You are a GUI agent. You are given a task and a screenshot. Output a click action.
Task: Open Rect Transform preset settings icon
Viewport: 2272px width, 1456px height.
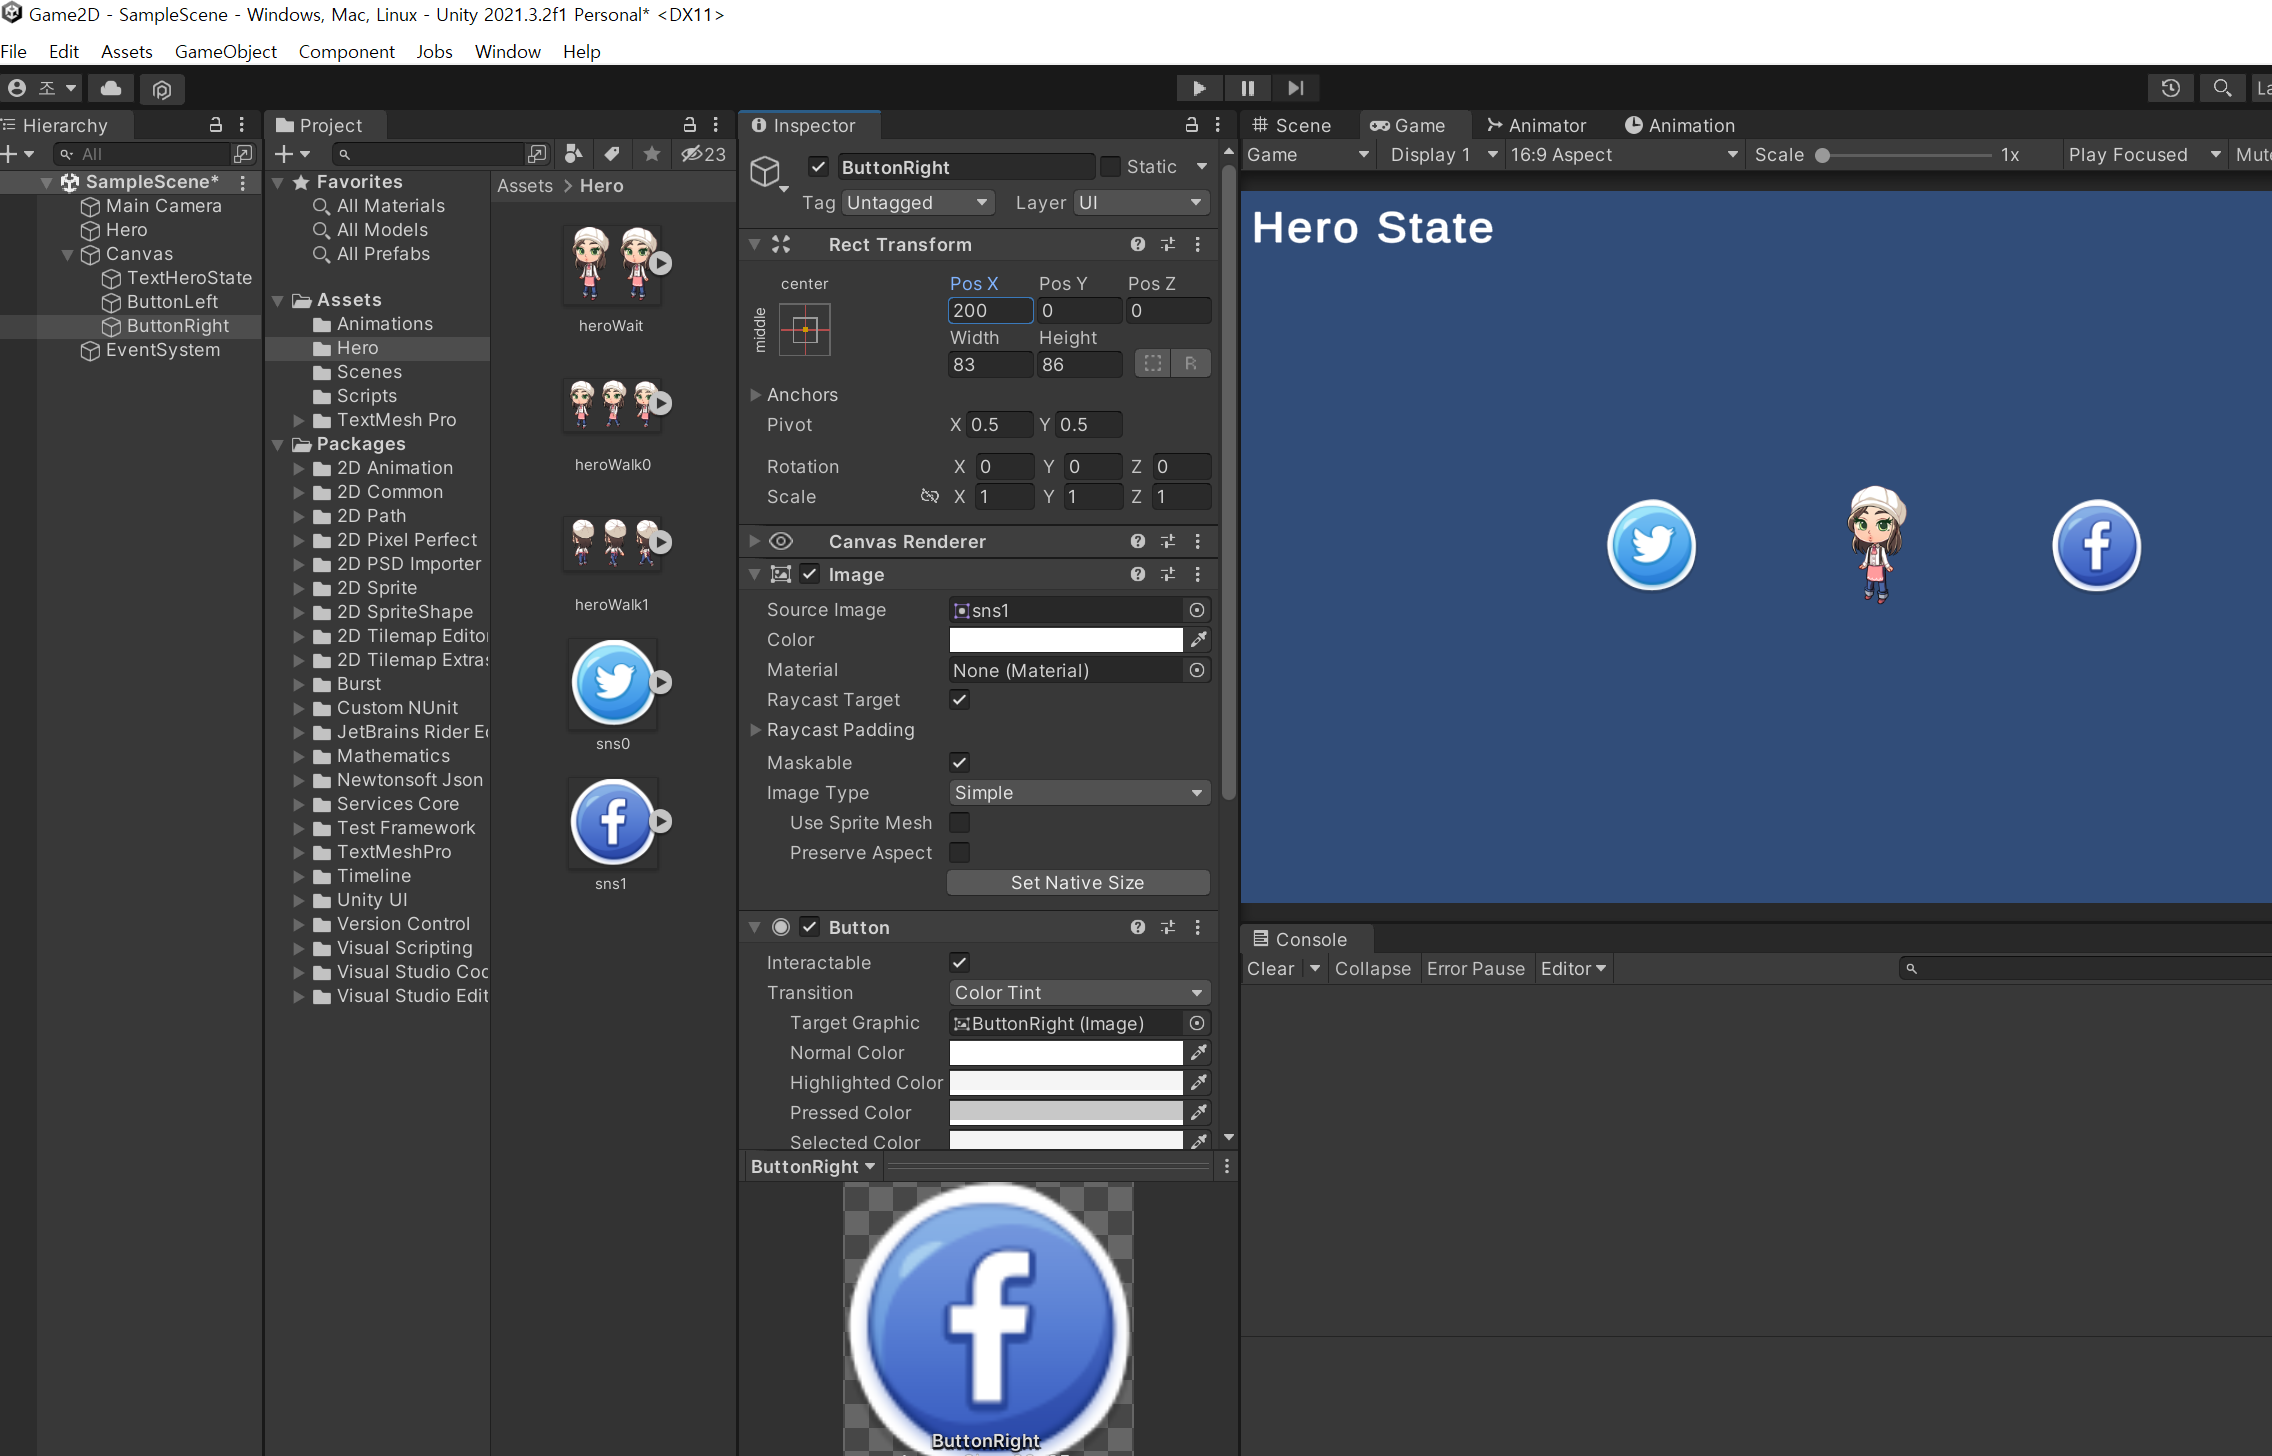click(x=1168, y=244)
